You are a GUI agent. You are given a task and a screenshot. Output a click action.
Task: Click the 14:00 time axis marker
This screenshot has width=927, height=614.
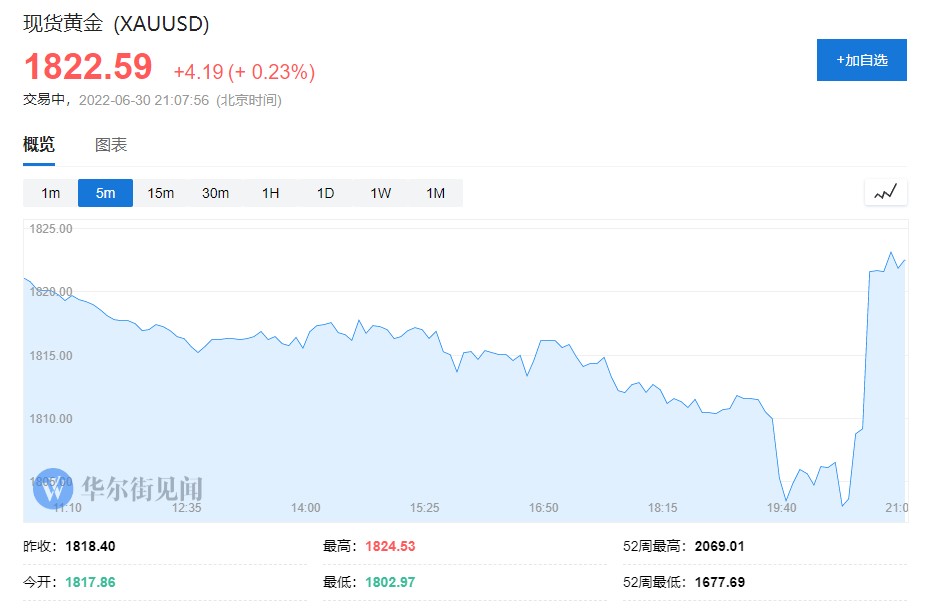pyautogui.click(x=305, y=508)
